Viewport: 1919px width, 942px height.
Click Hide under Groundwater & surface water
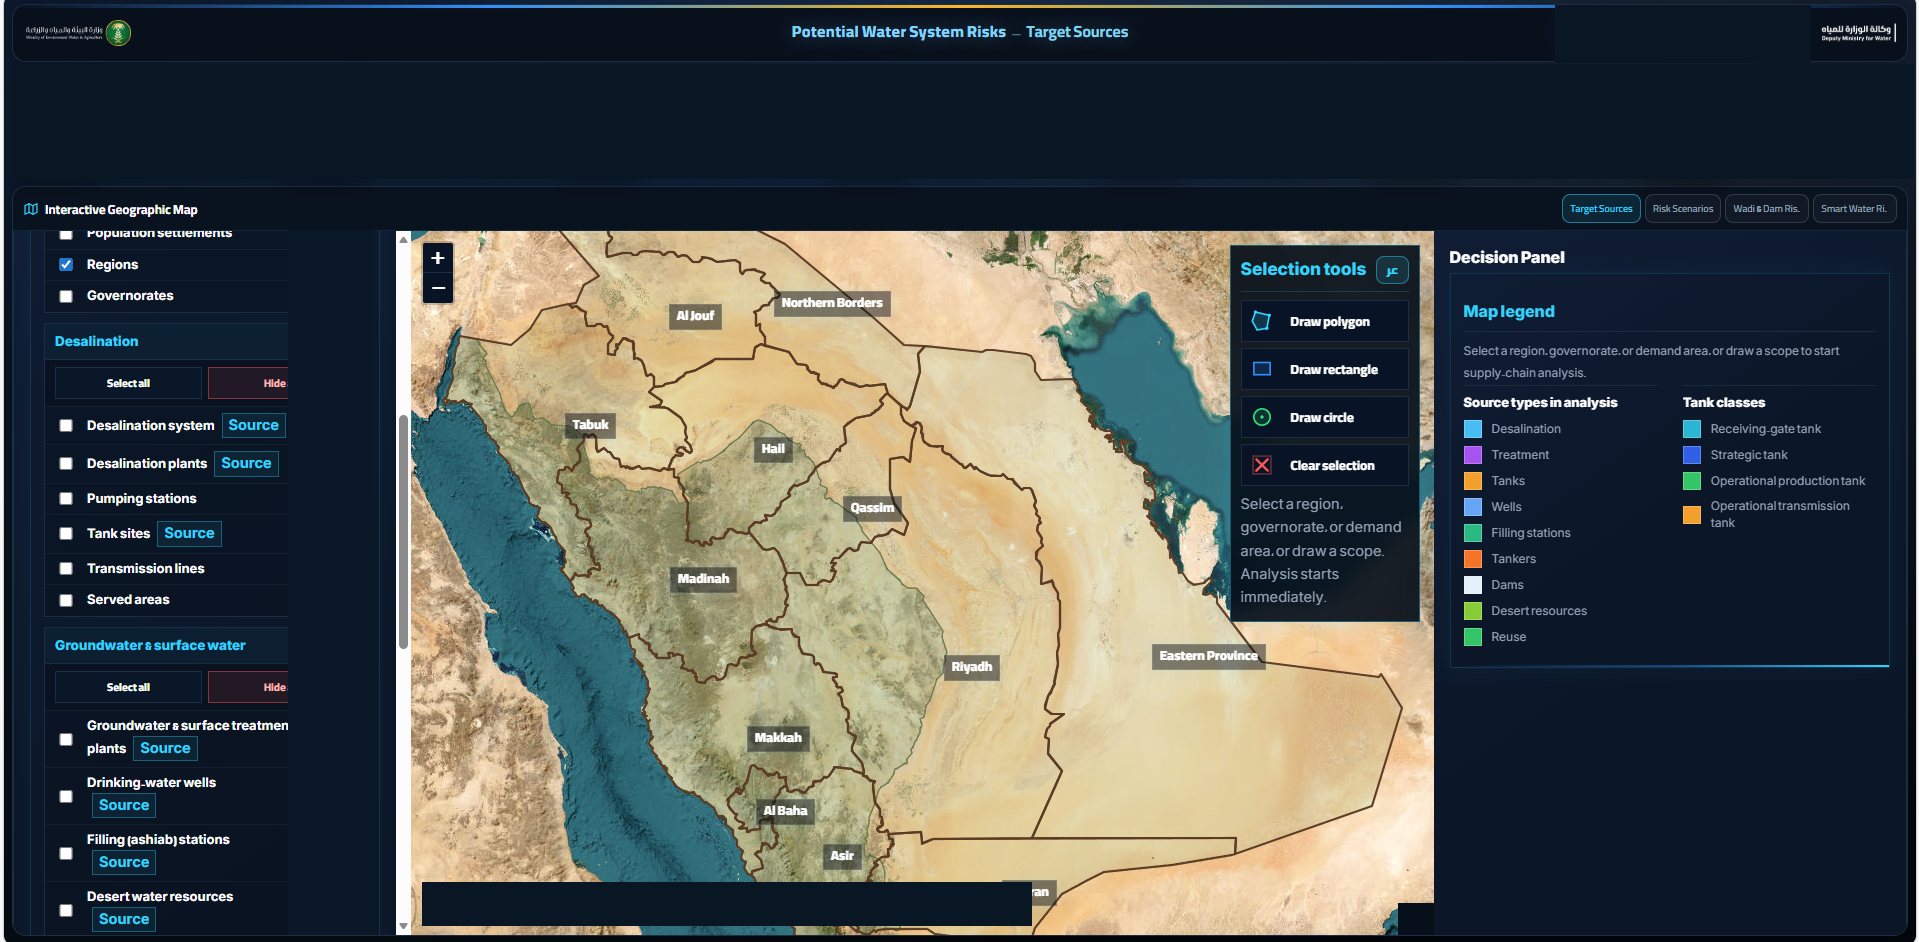click(248, 687)
